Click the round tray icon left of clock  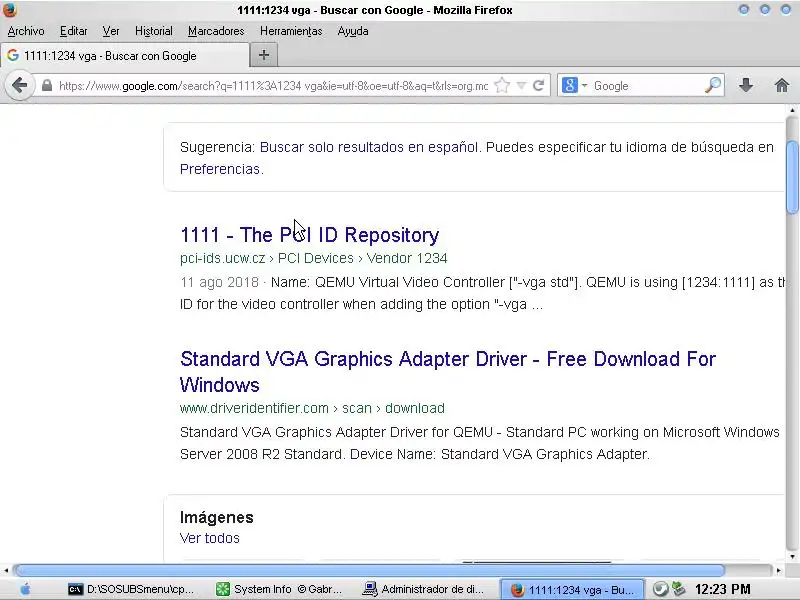660,589
